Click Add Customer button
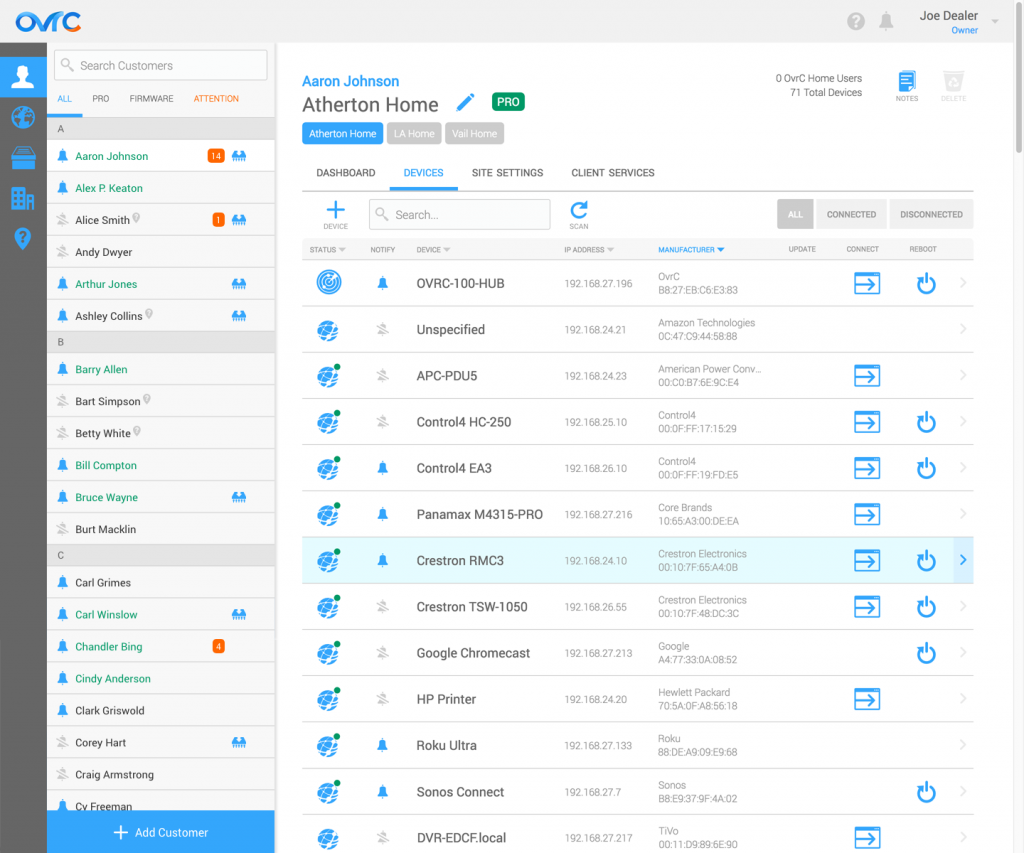This screenshot has width=1024, height=853. (161, 831)
